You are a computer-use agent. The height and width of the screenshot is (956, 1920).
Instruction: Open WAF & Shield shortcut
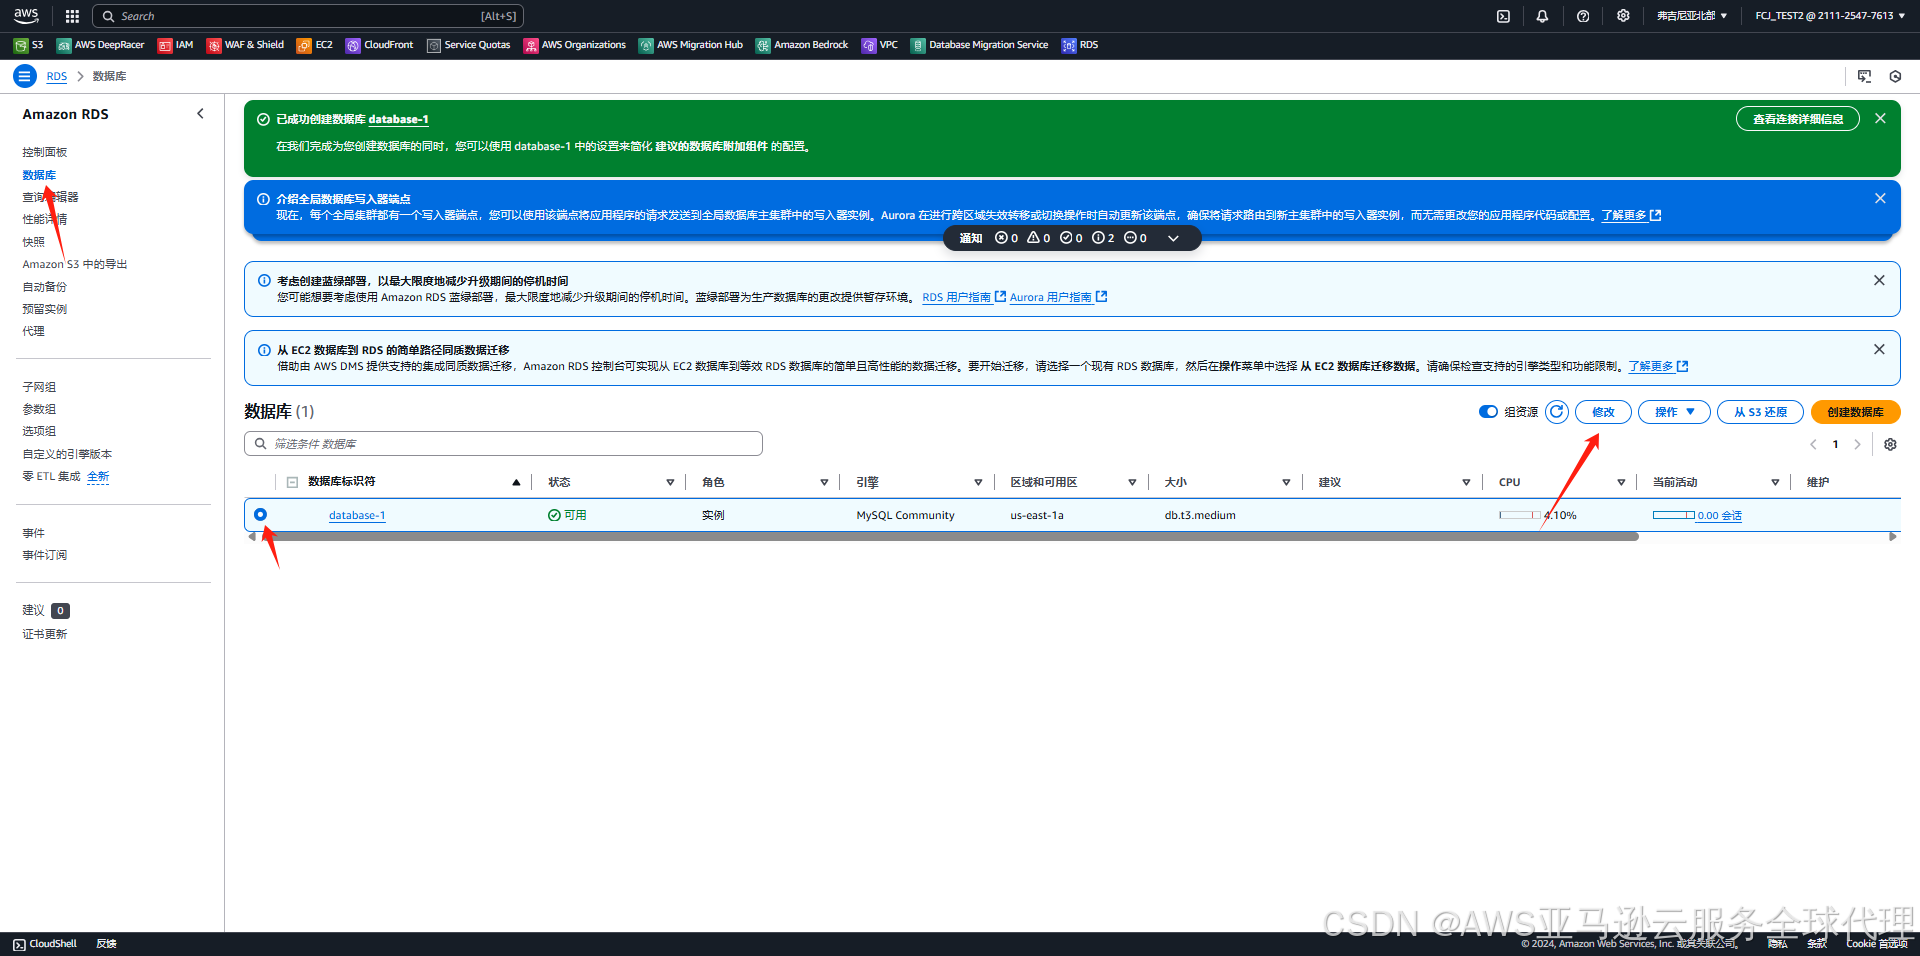coord(245,45)
